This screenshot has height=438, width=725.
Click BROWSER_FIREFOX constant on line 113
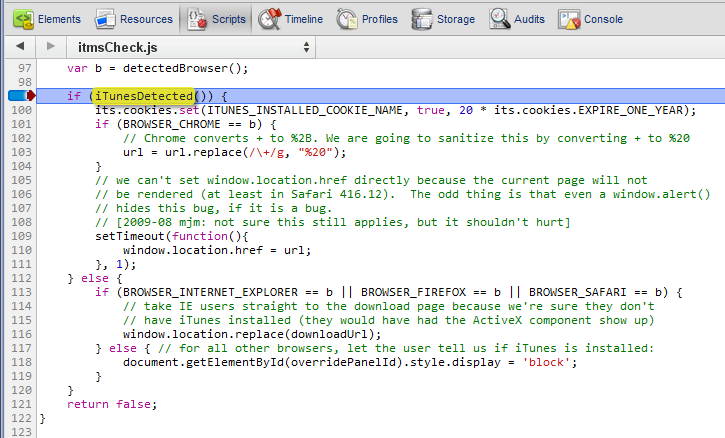click(413, 292)
